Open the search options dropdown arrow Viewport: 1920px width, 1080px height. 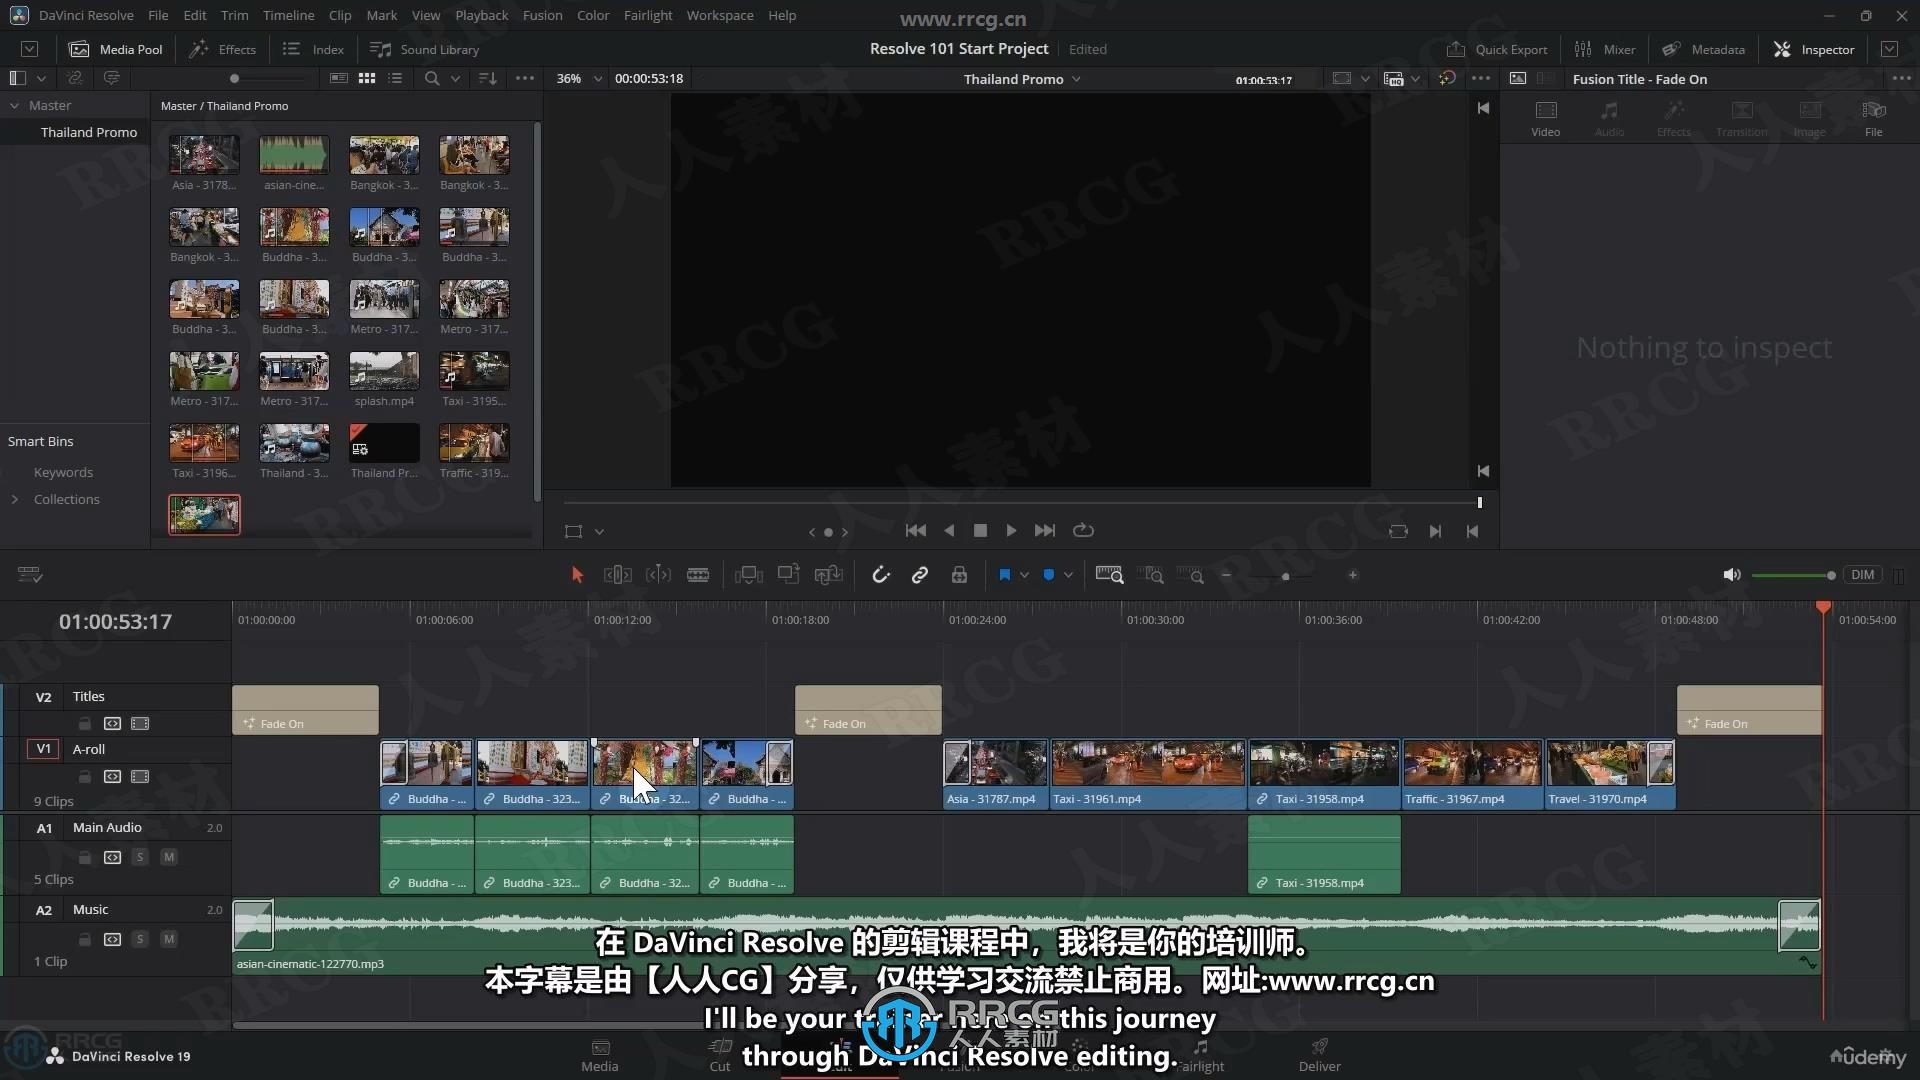455,78
